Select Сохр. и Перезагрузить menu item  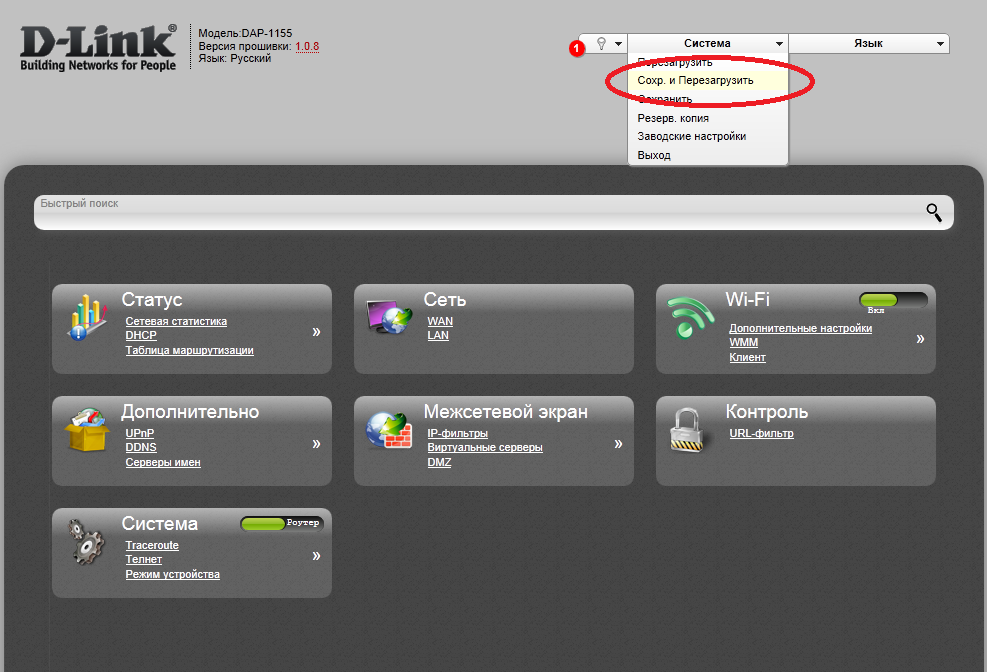tap(695, 80)
